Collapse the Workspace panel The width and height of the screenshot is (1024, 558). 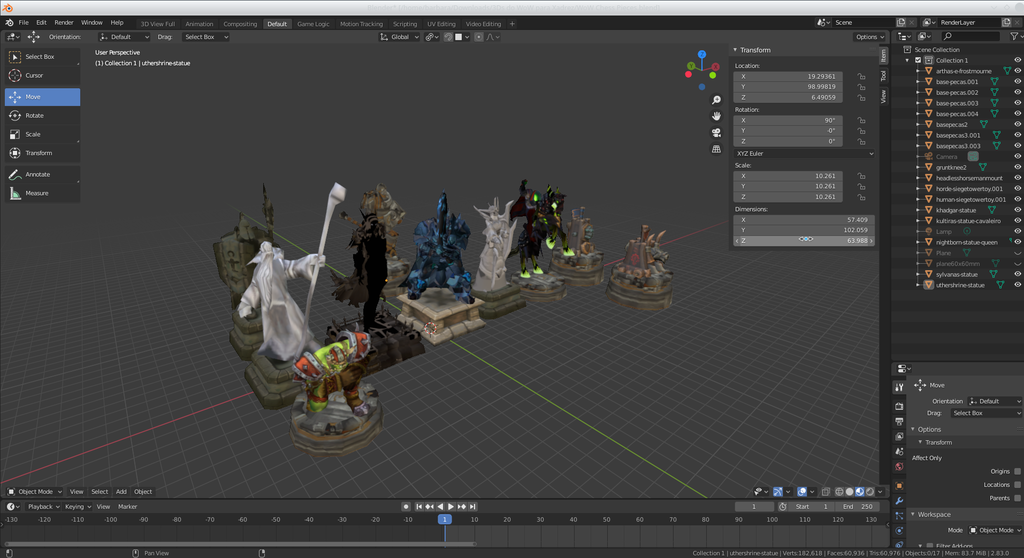click(x=933, y=515)
